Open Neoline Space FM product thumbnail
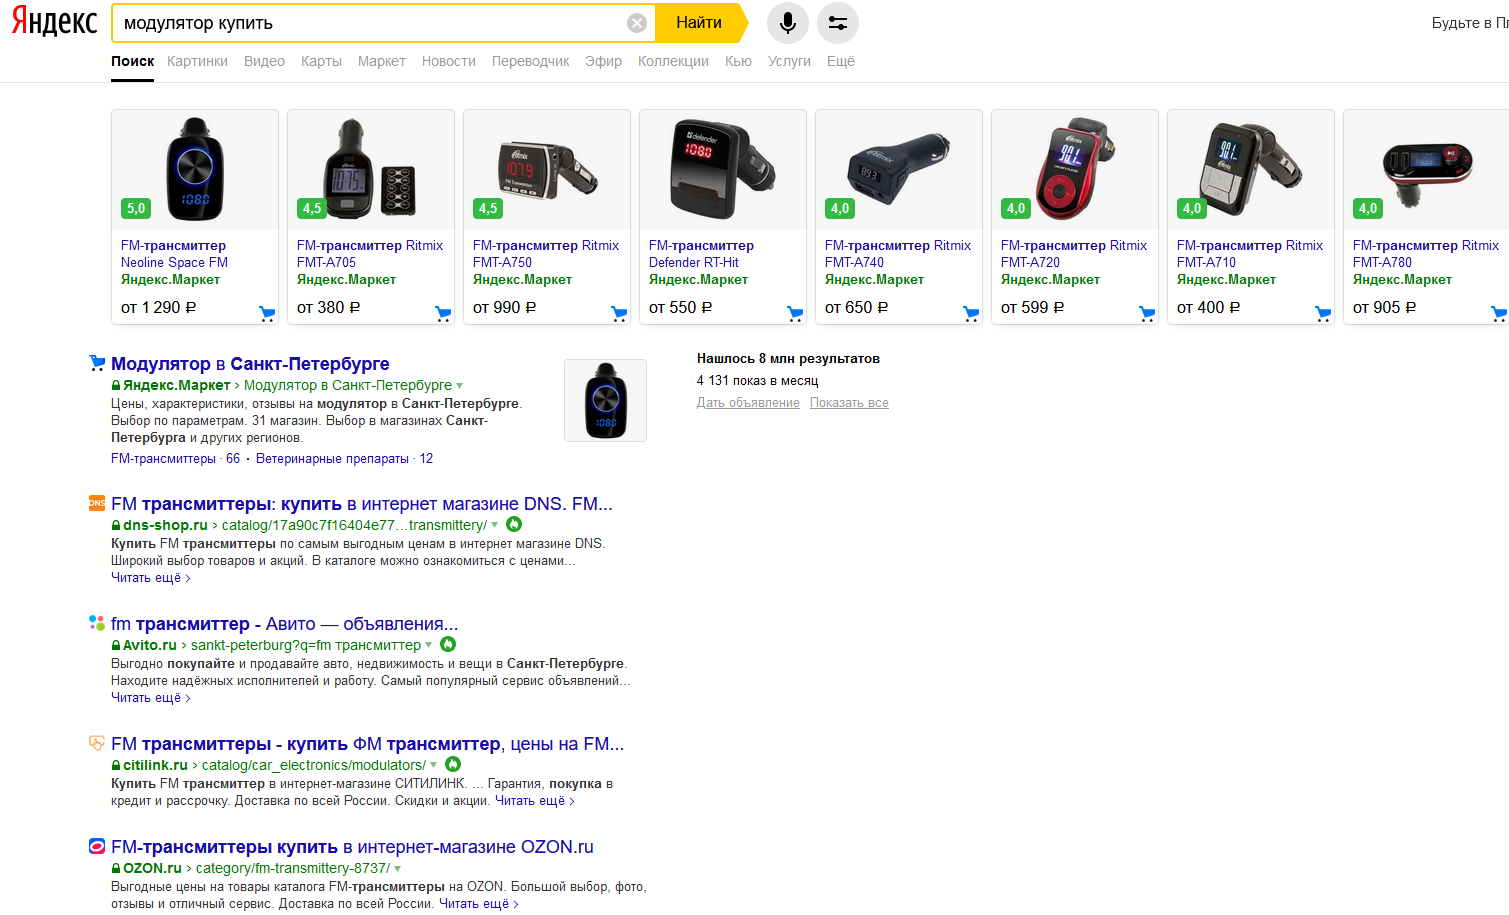The width and height of the screenshot is (1509, 915). pos(195,169)
